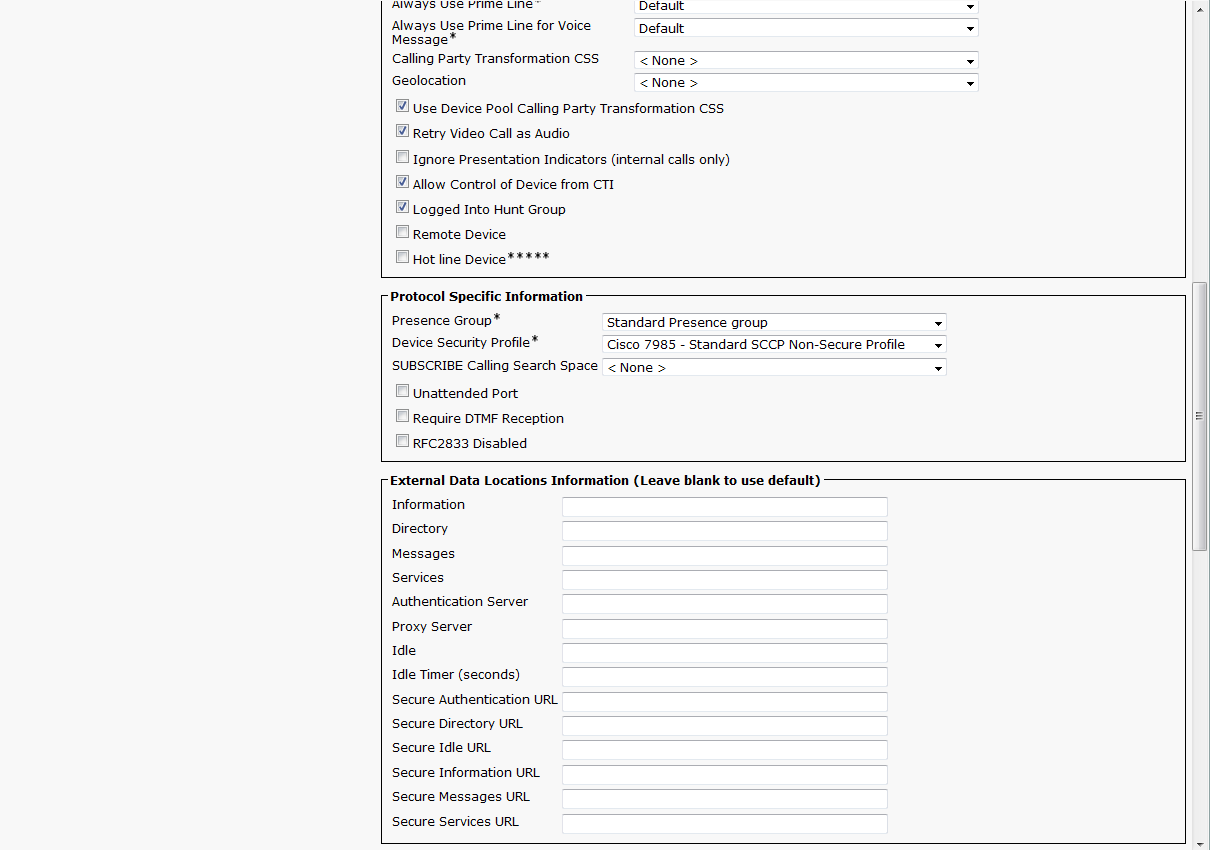Image resolution: width=1210 pixels, height=850 pixels.
Task: Enable the Remote Device checkbox
Action: click(403, 232)
